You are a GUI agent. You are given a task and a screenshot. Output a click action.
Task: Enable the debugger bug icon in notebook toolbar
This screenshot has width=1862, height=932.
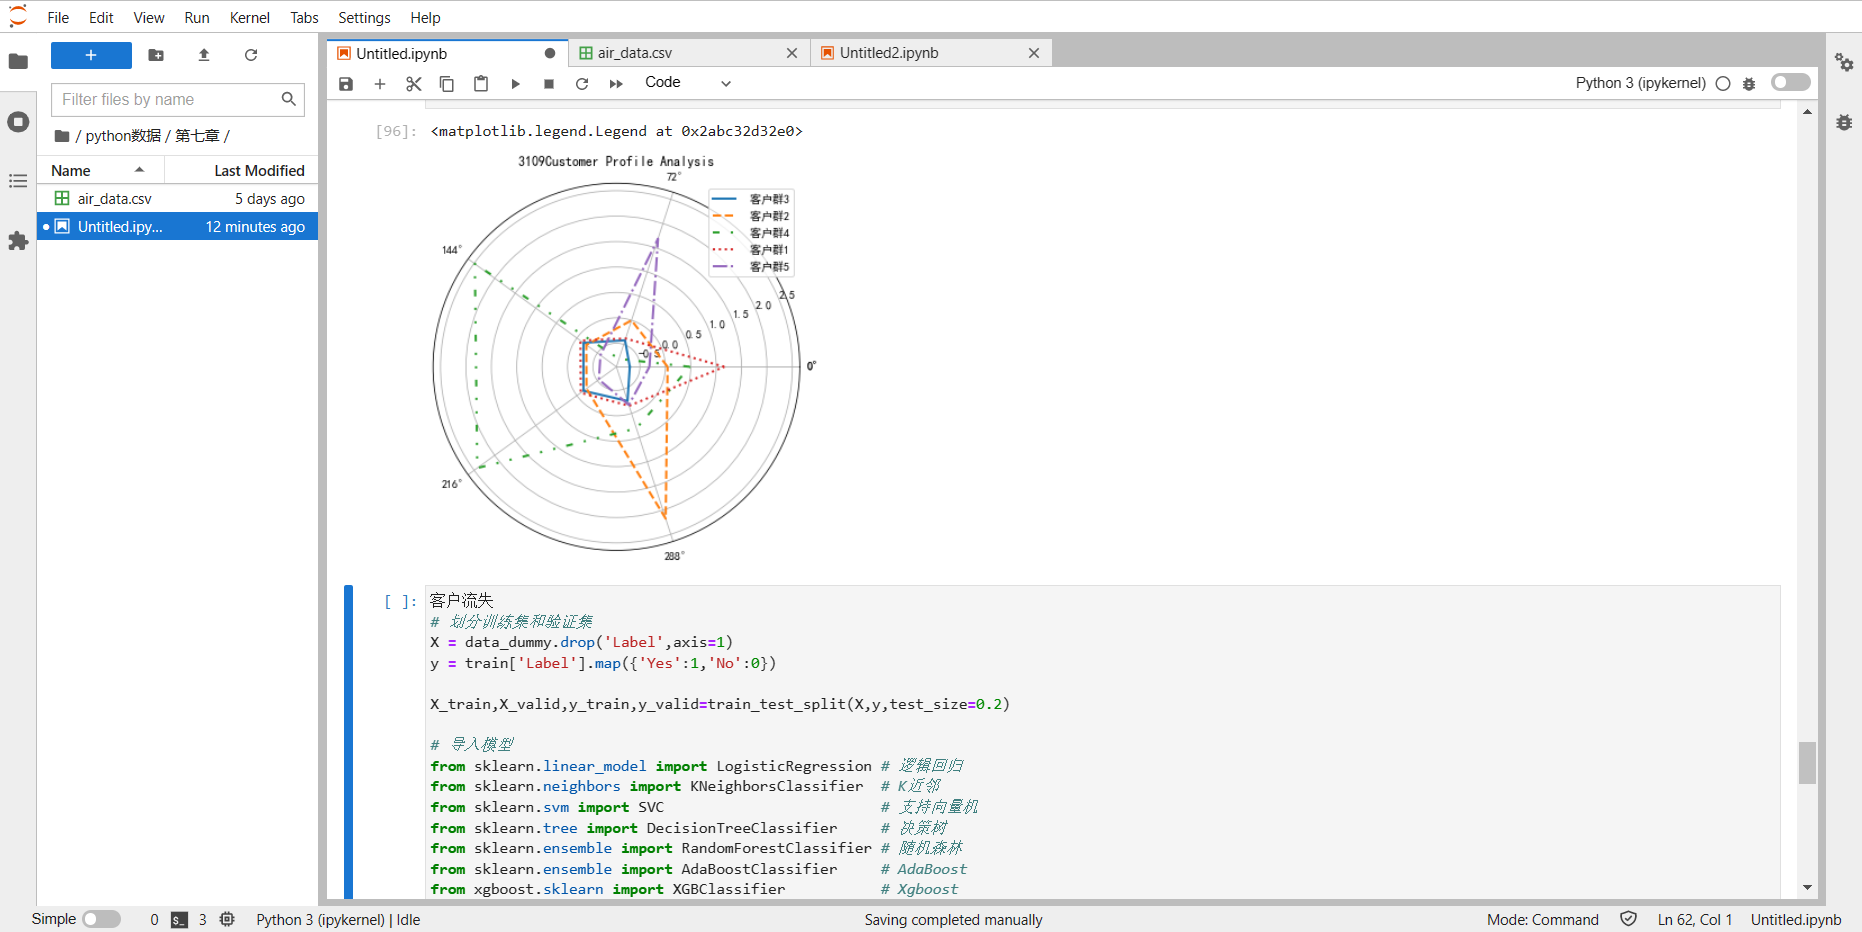1749,84
